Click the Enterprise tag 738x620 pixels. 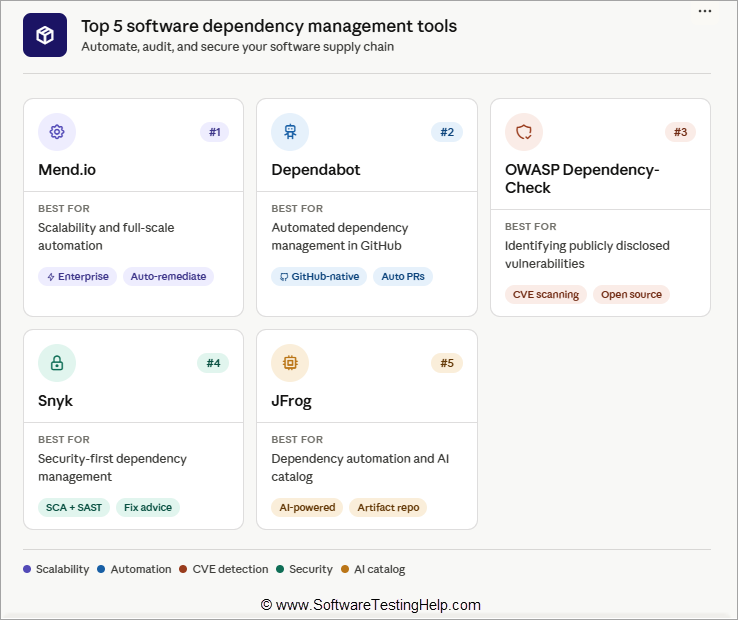pyautogui.click(x=78, y=276)
